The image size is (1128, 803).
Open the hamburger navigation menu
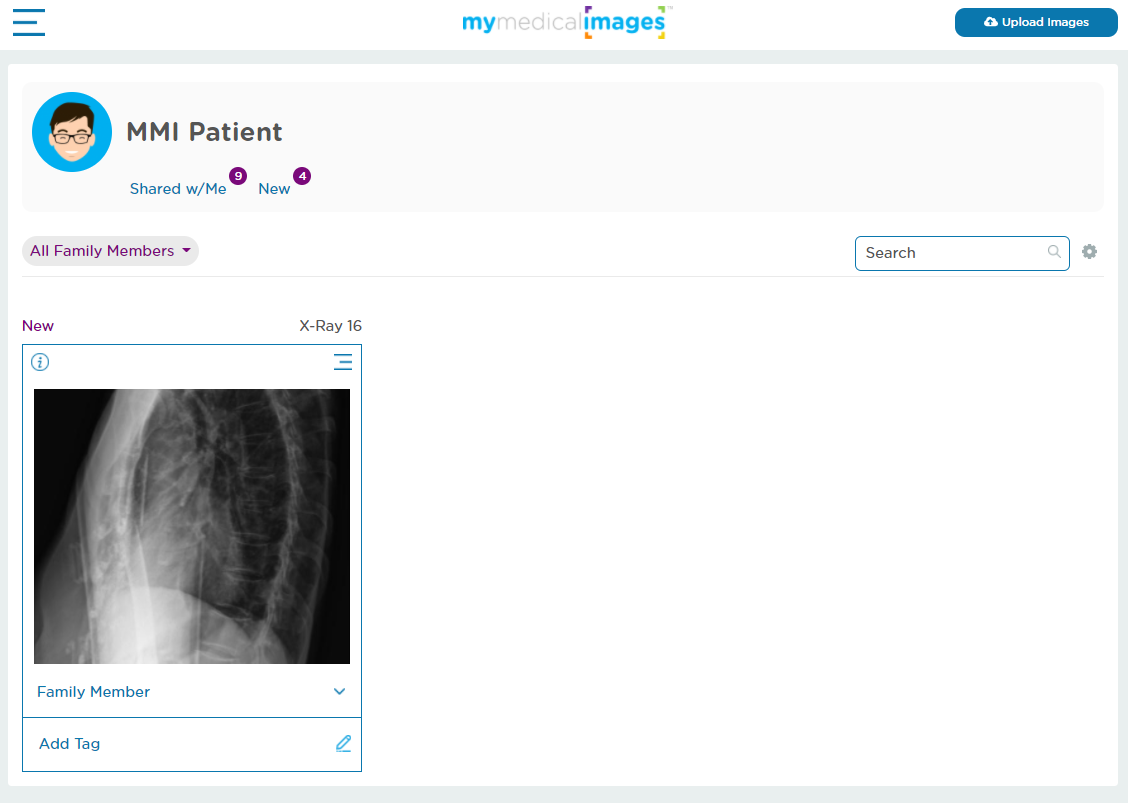(29, 22)
